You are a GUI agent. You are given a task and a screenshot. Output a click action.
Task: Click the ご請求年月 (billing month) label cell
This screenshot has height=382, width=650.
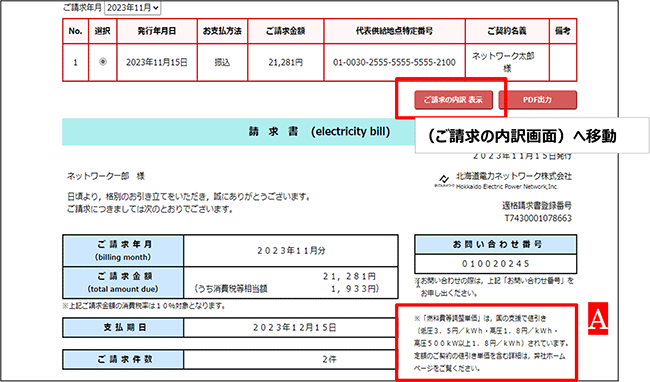(x=123, y=251)
